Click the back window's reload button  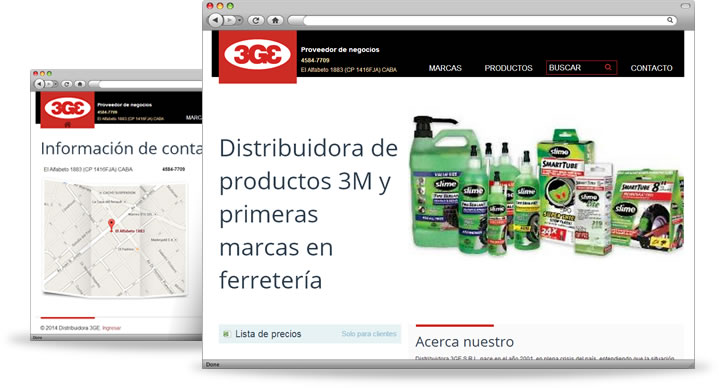(x=66, y=84)
